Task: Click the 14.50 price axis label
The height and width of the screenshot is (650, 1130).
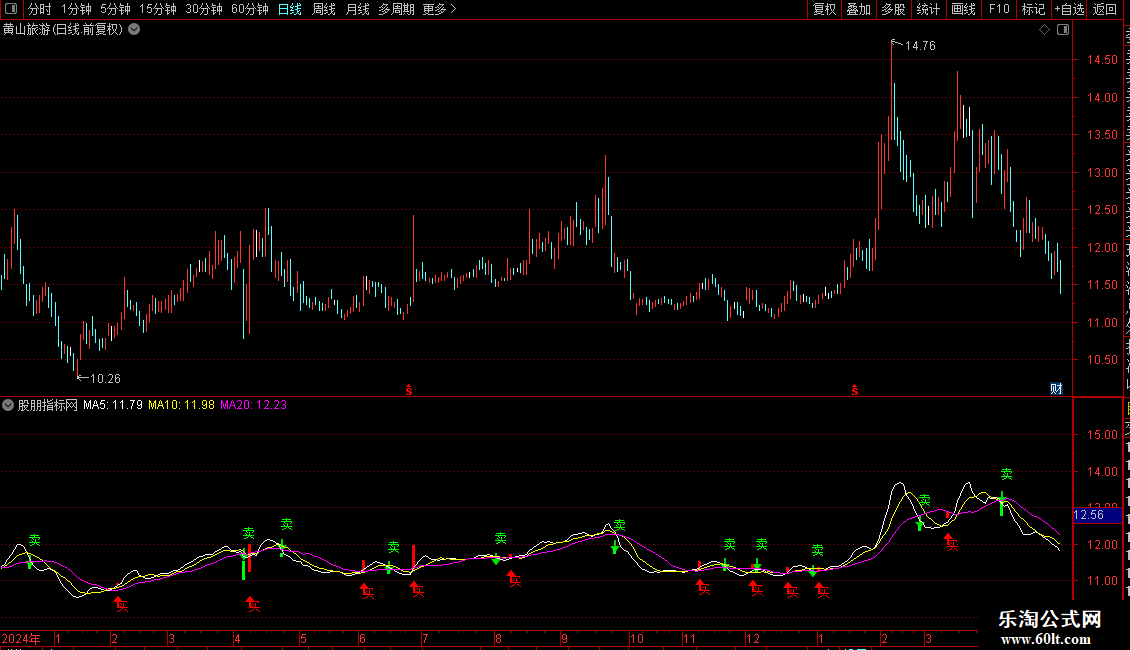Action: pyautogui.click(x=1102, y=60)
